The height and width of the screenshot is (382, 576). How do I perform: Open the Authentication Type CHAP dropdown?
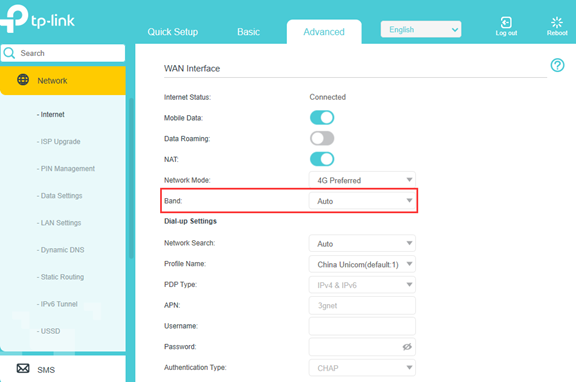[x=362, y=368]
